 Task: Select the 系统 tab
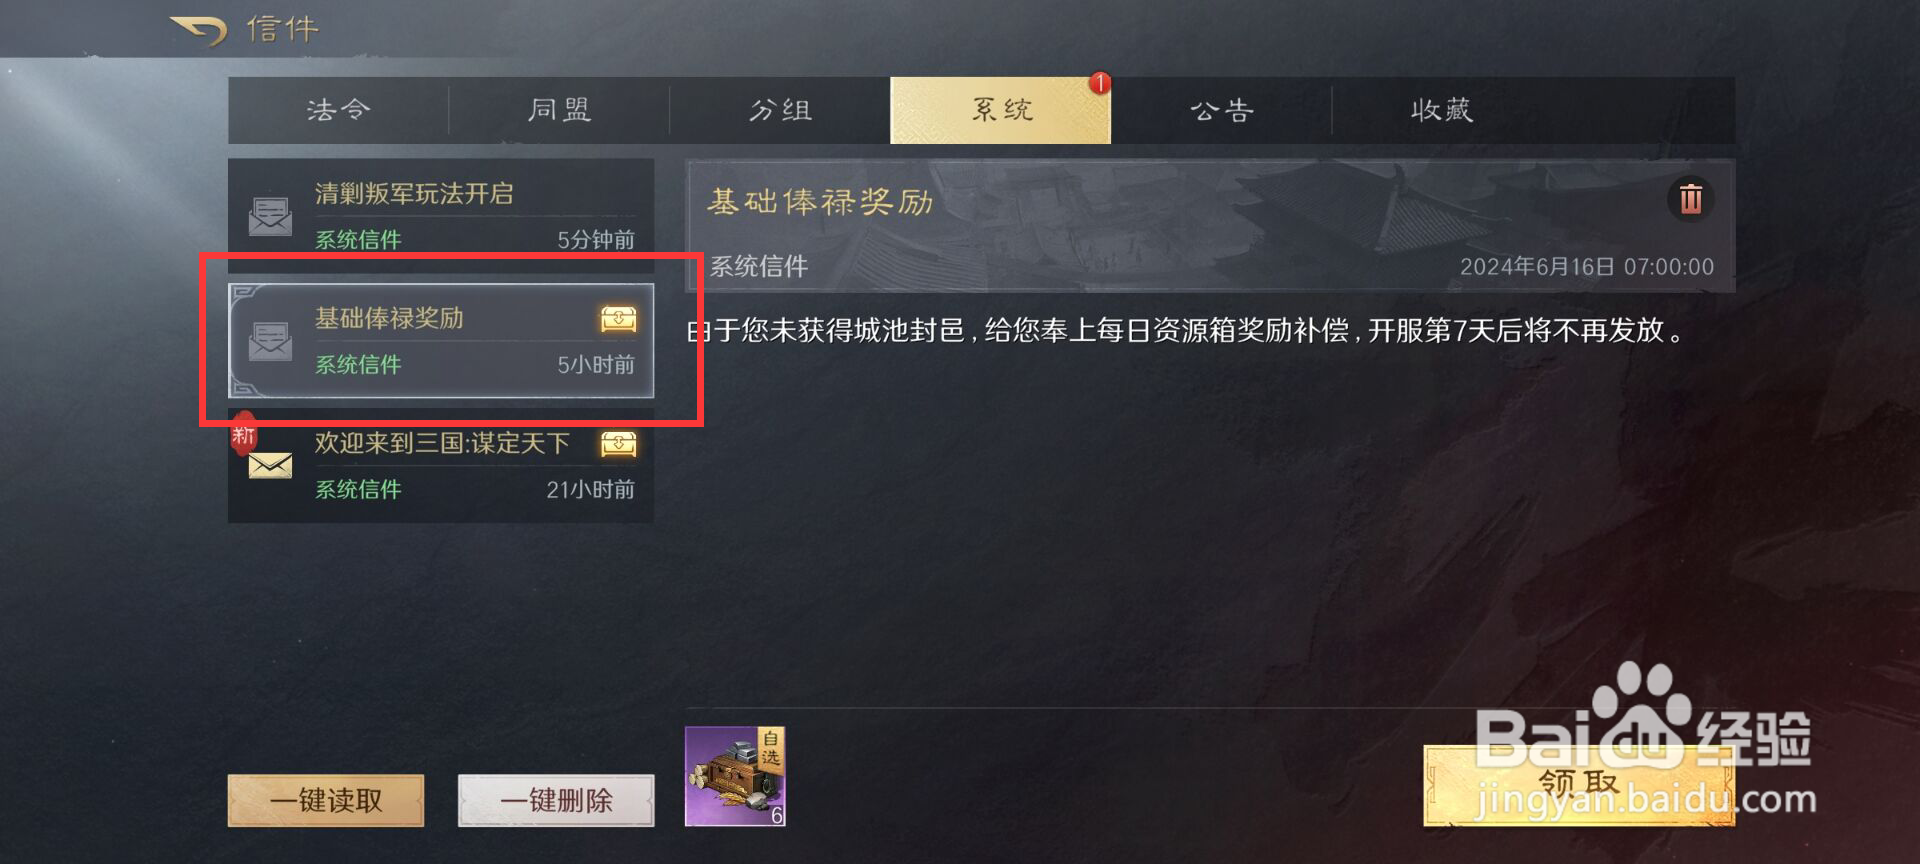point(1000,110)
